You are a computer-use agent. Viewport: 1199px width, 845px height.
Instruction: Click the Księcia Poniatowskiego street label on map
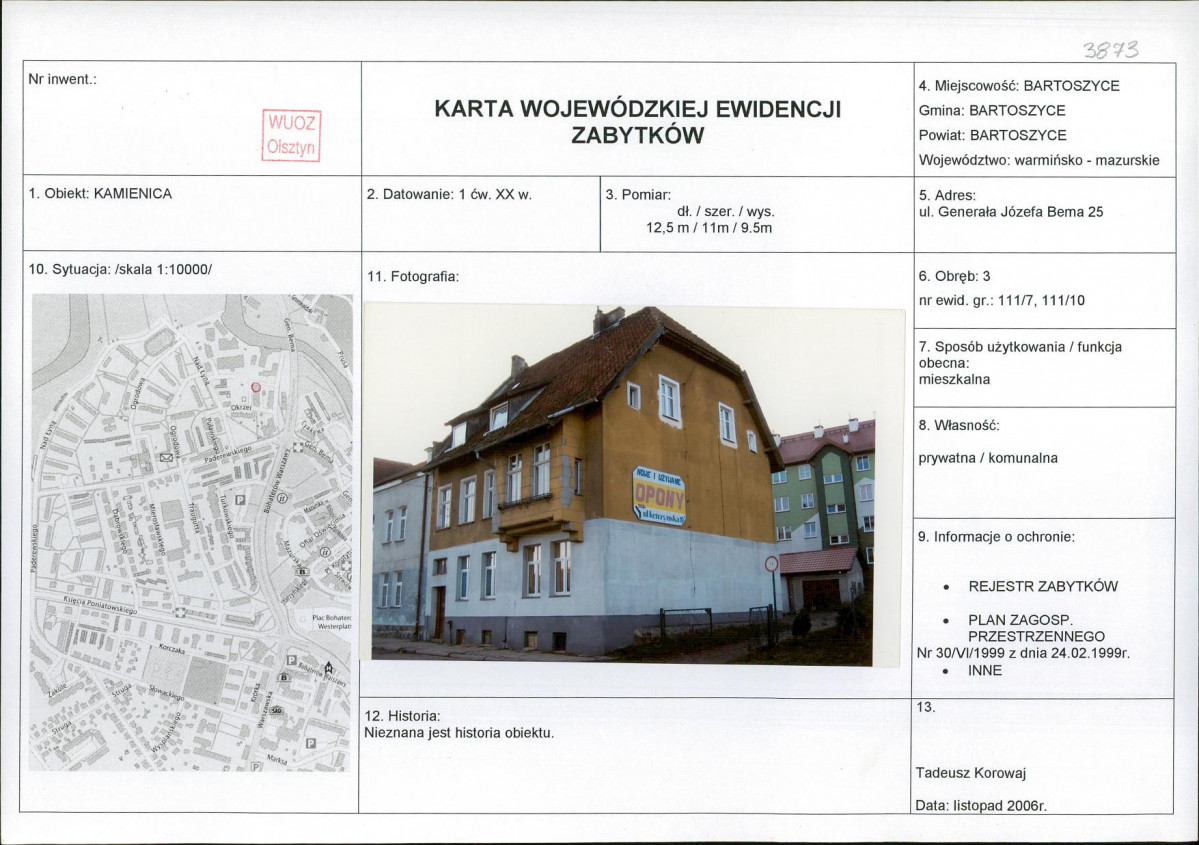click(x=100, y=606)
